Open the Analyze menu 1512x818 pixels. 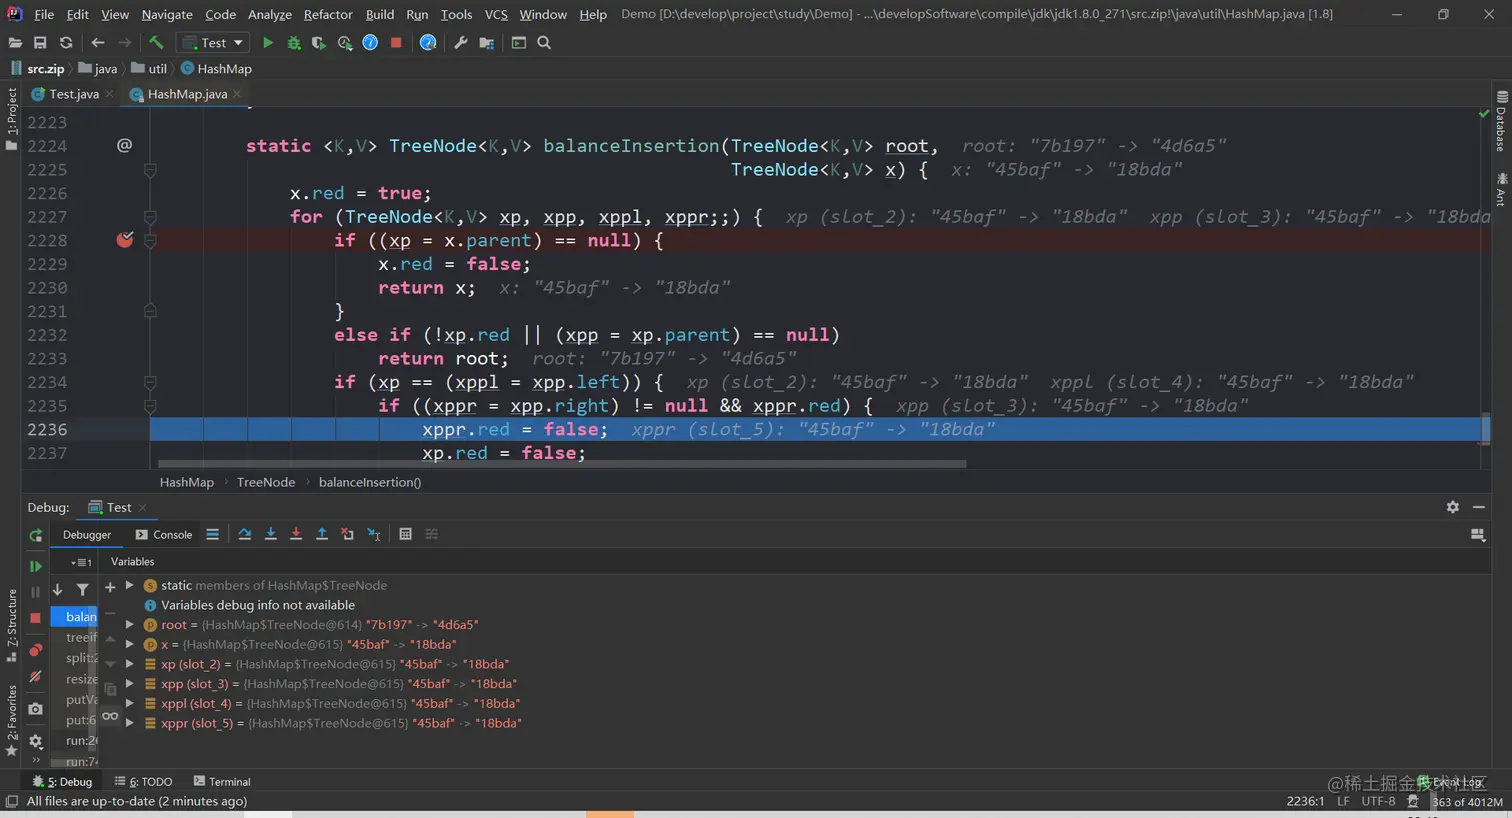tap(270, 14)
